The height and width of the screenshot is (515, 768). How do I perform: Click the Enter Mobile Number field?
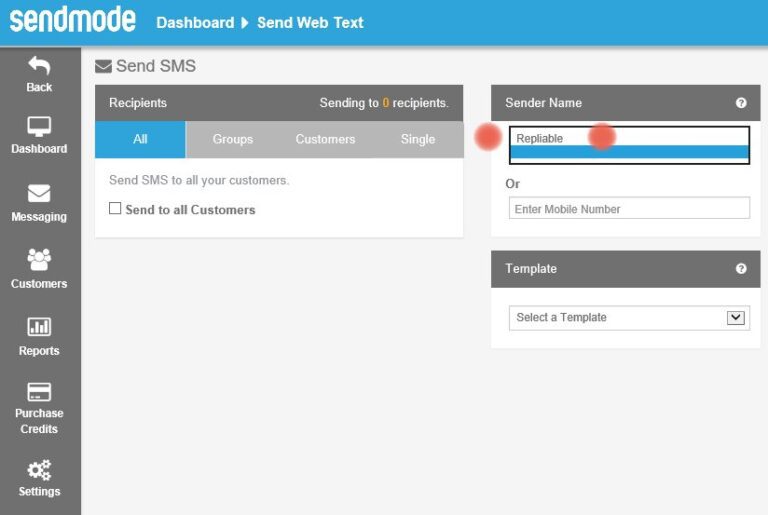click(629, 208)
